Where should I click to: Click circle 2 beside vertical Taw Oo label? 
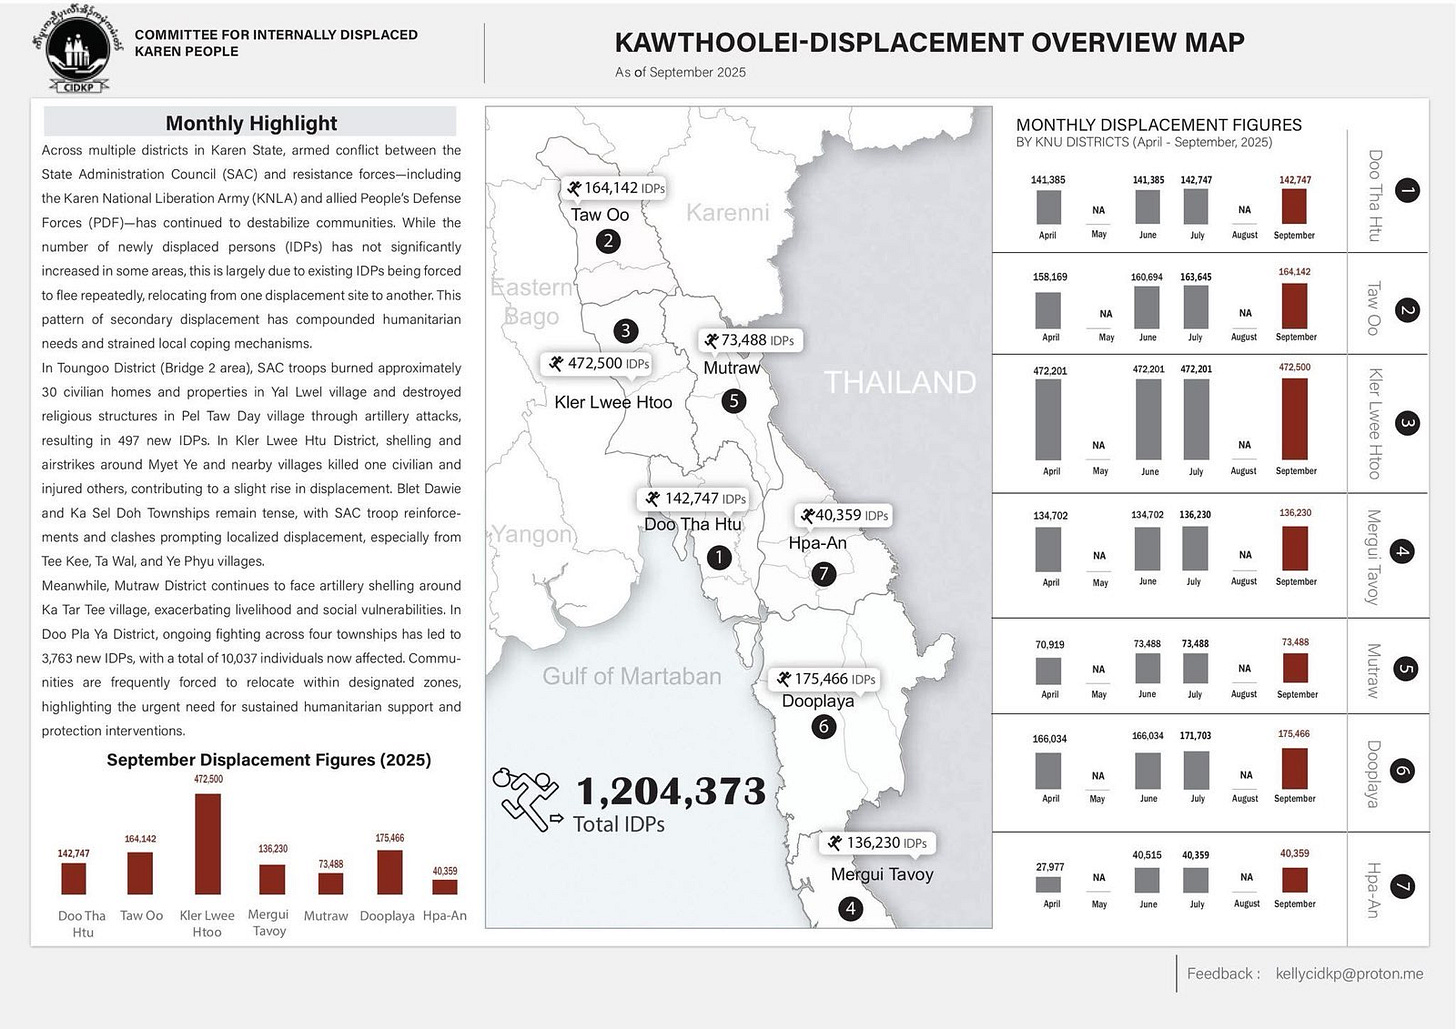(1406, 310)
